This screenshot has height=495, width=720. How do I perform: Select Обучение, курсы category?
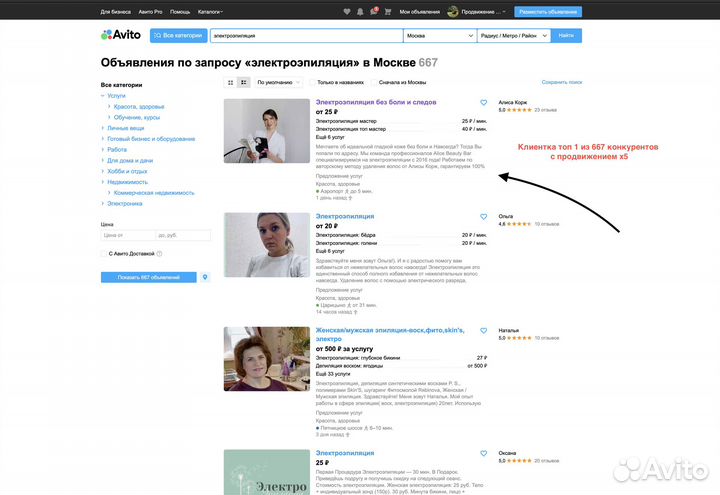click(x=137, y=117)
